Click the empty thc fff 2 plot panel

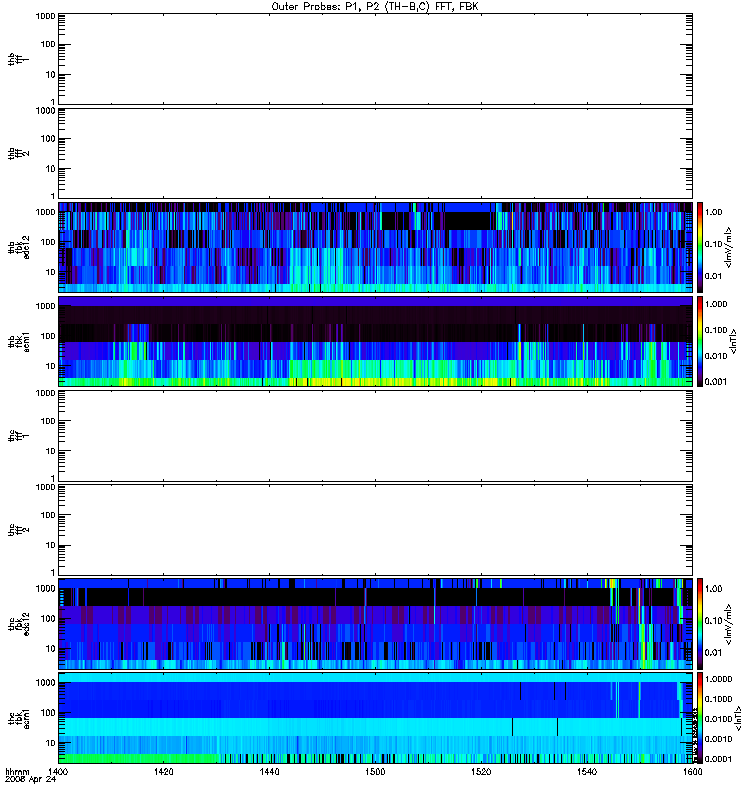376,530
